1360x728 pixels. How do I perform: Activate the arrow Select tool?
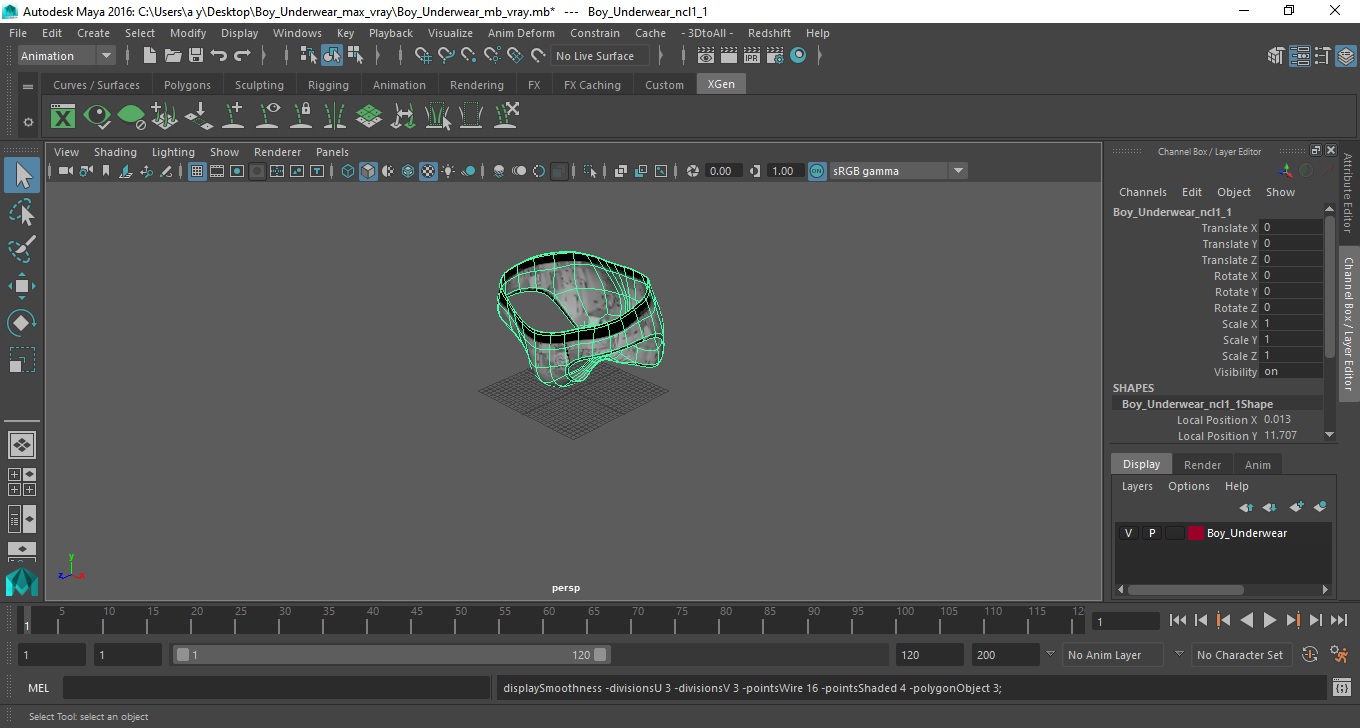[x=22, y=175]
